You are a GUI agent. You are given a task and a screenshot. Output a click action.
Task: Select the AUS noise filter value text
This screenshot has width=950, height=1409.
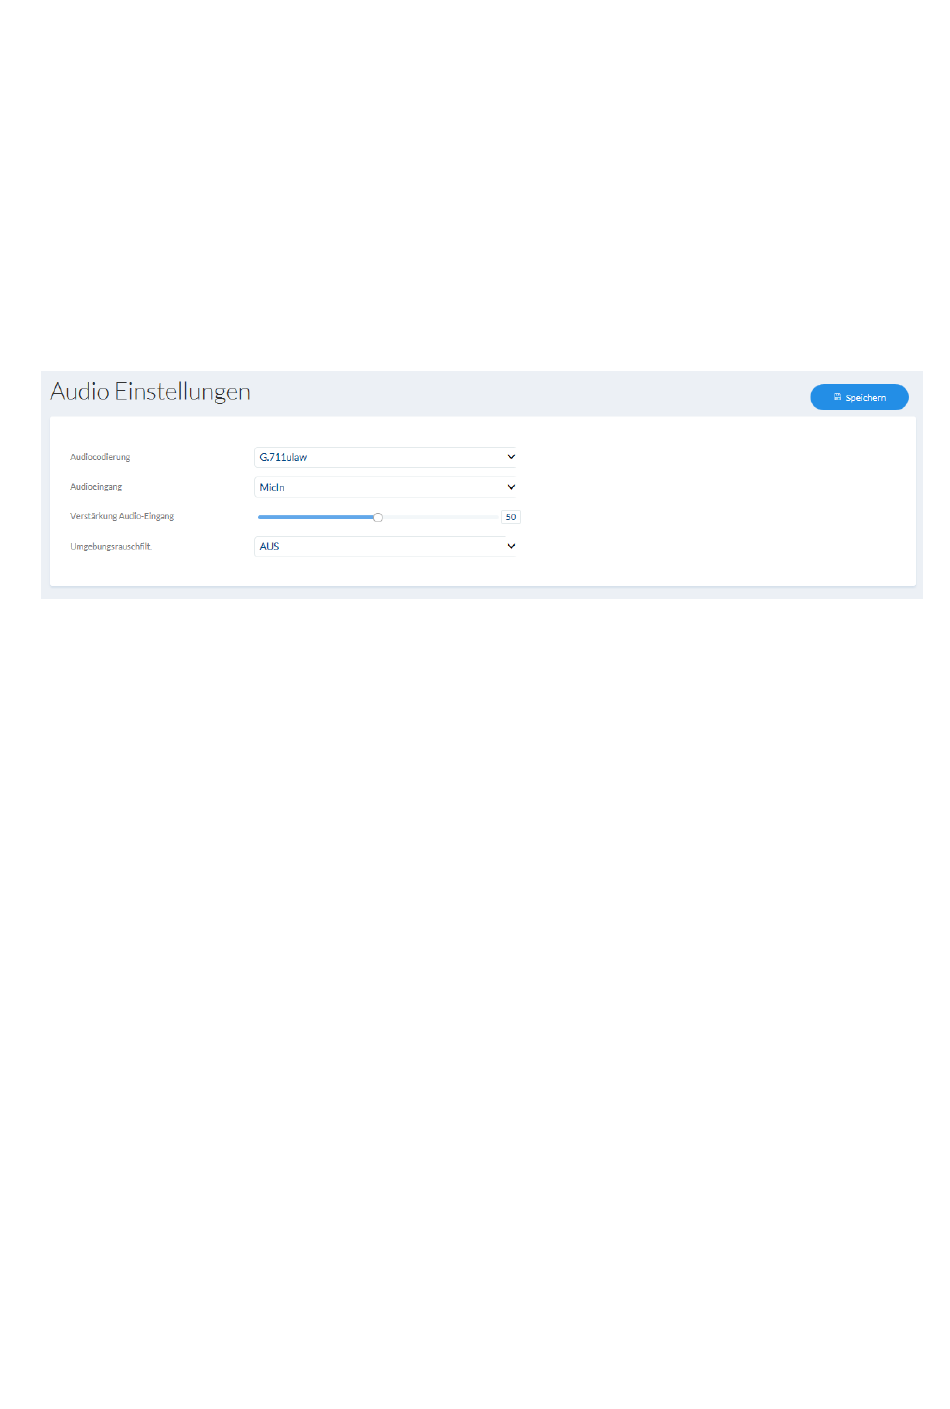pos(269,546)
